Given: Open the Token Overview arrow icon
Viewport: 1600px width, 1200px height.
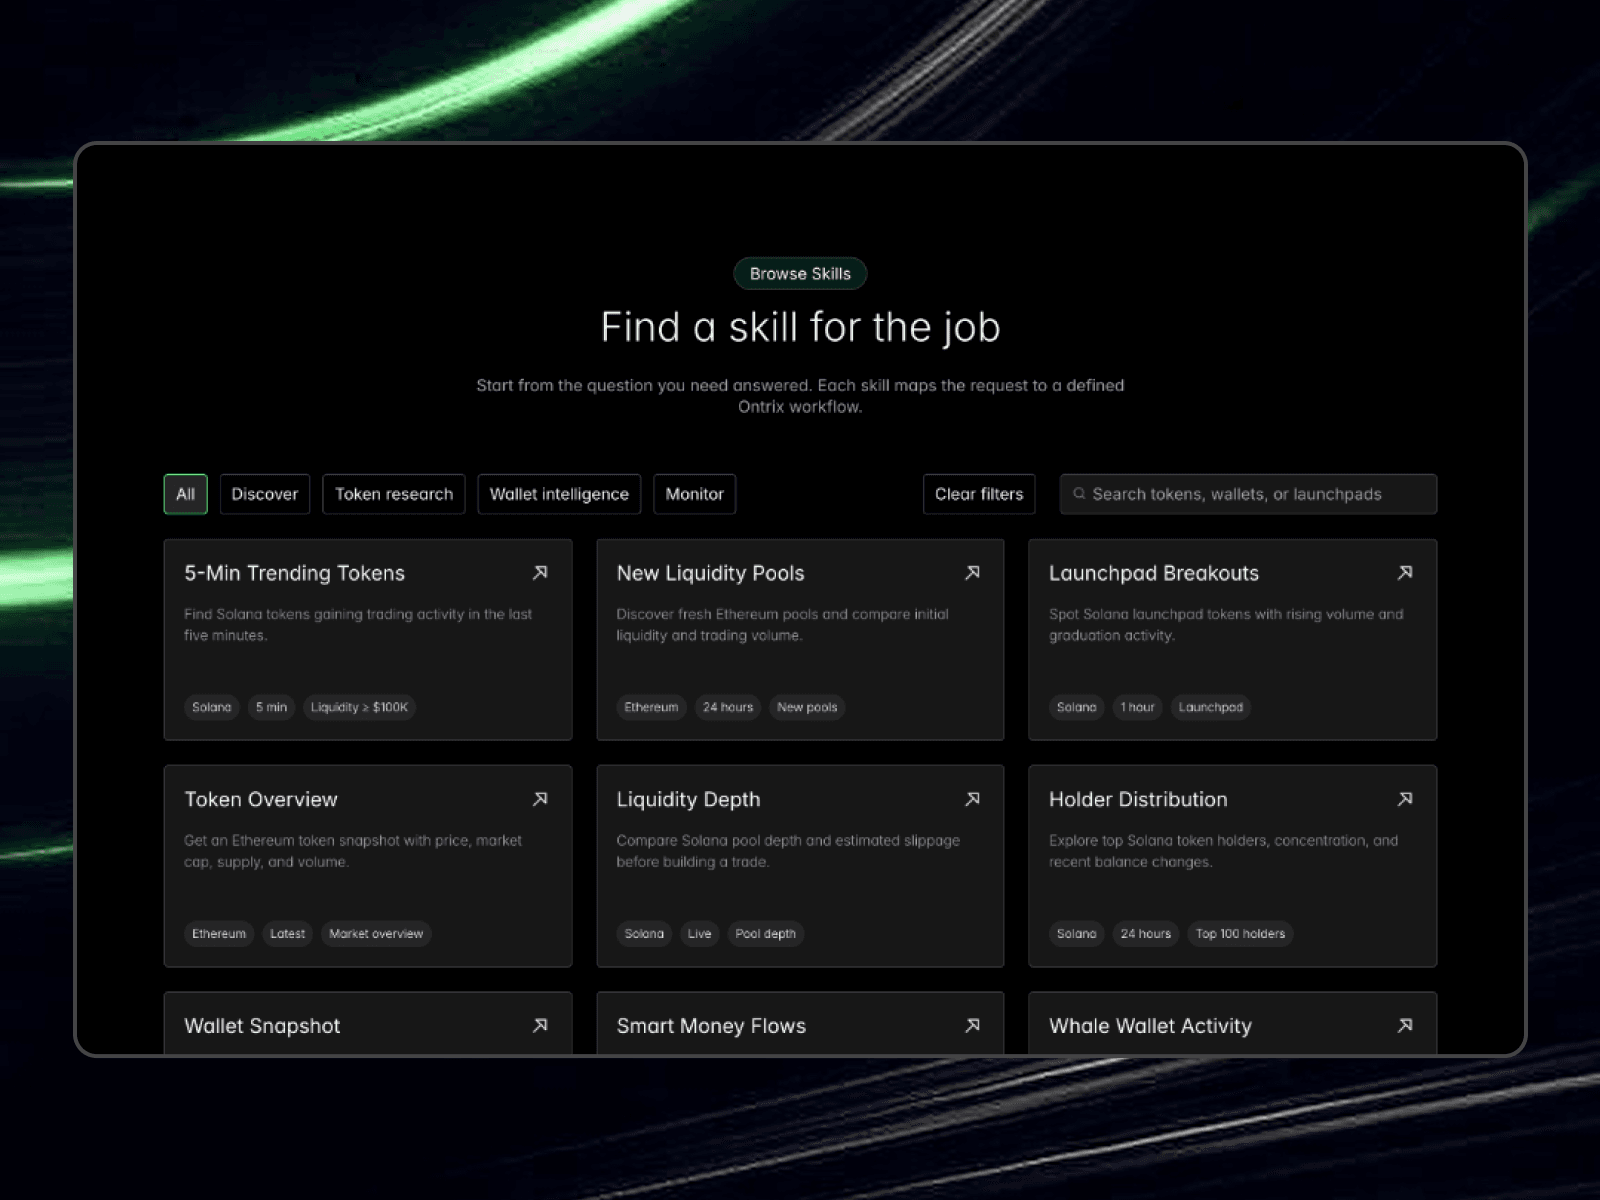Looking at the screenshot, I should click(540, 799).
